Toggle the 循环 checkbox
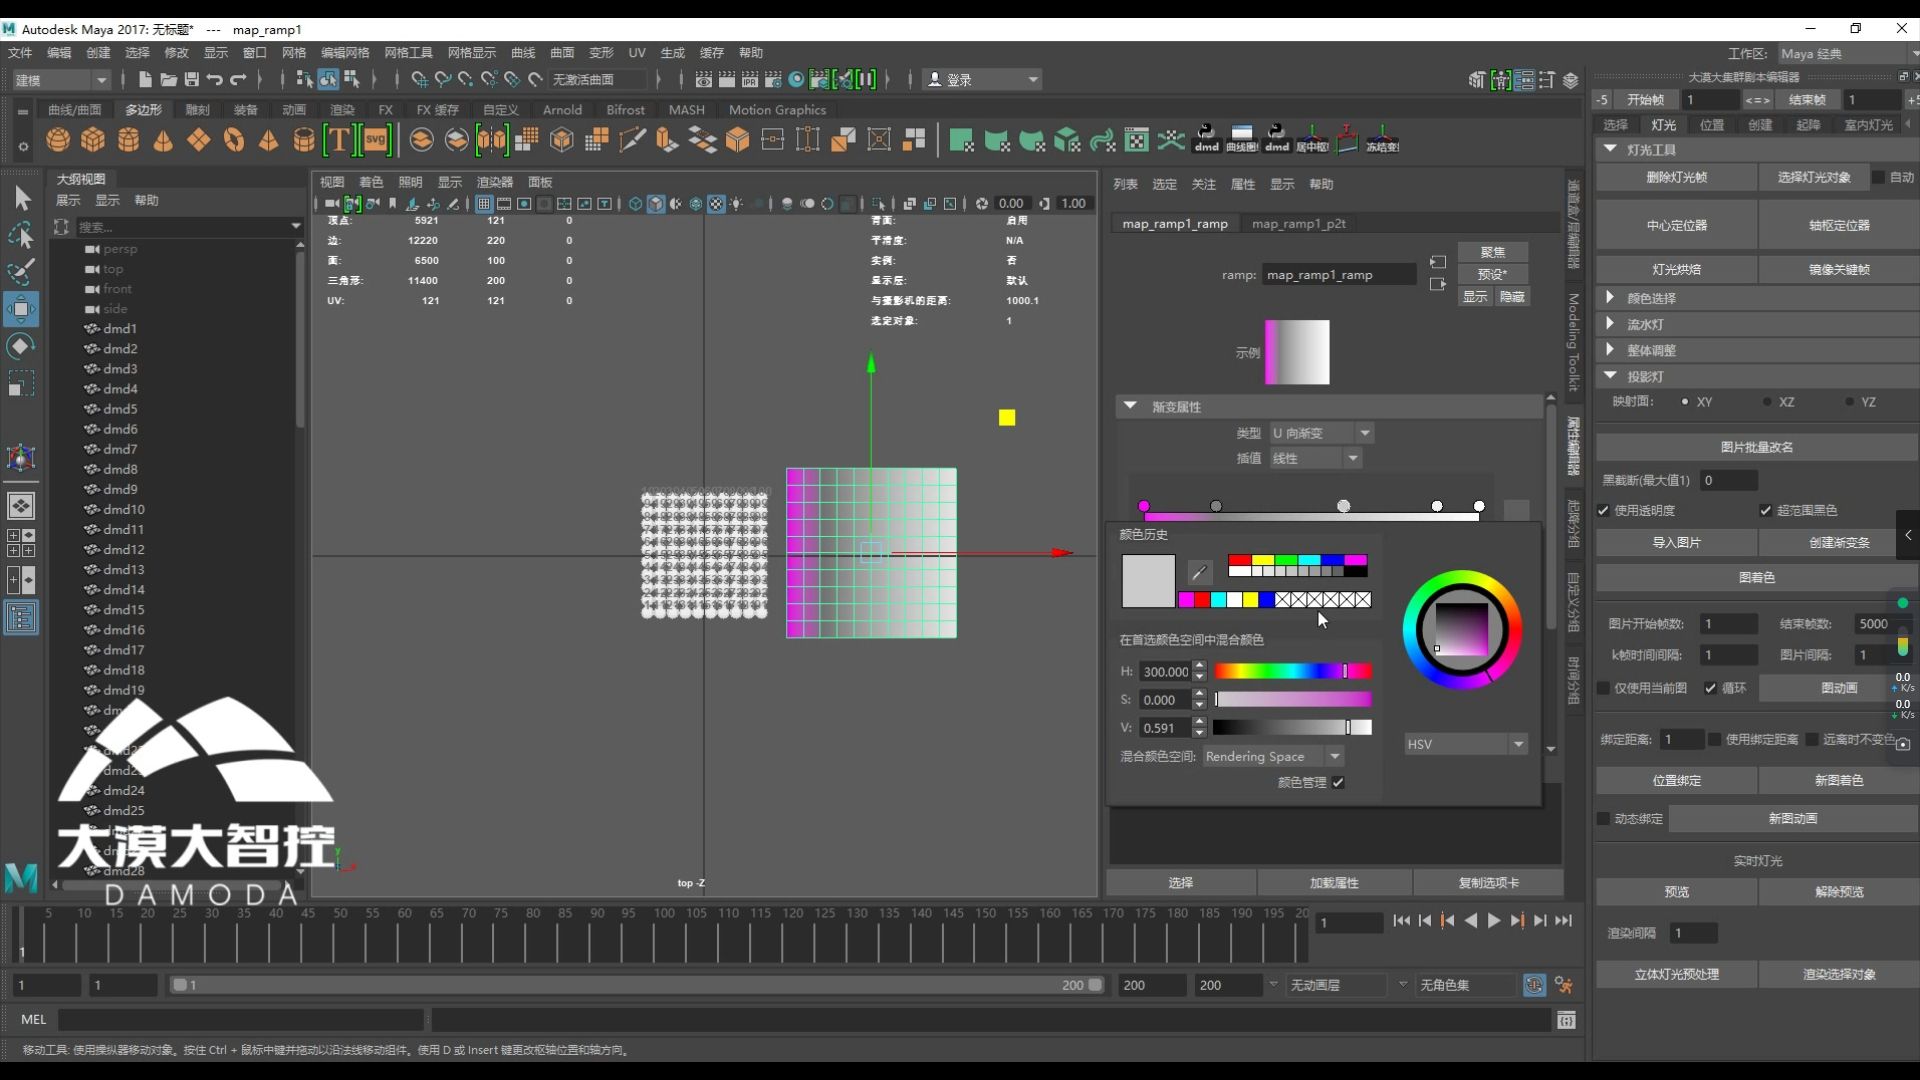Image resolution: width=1920 pixels, height=1080 pixels. coord(1711,688)
